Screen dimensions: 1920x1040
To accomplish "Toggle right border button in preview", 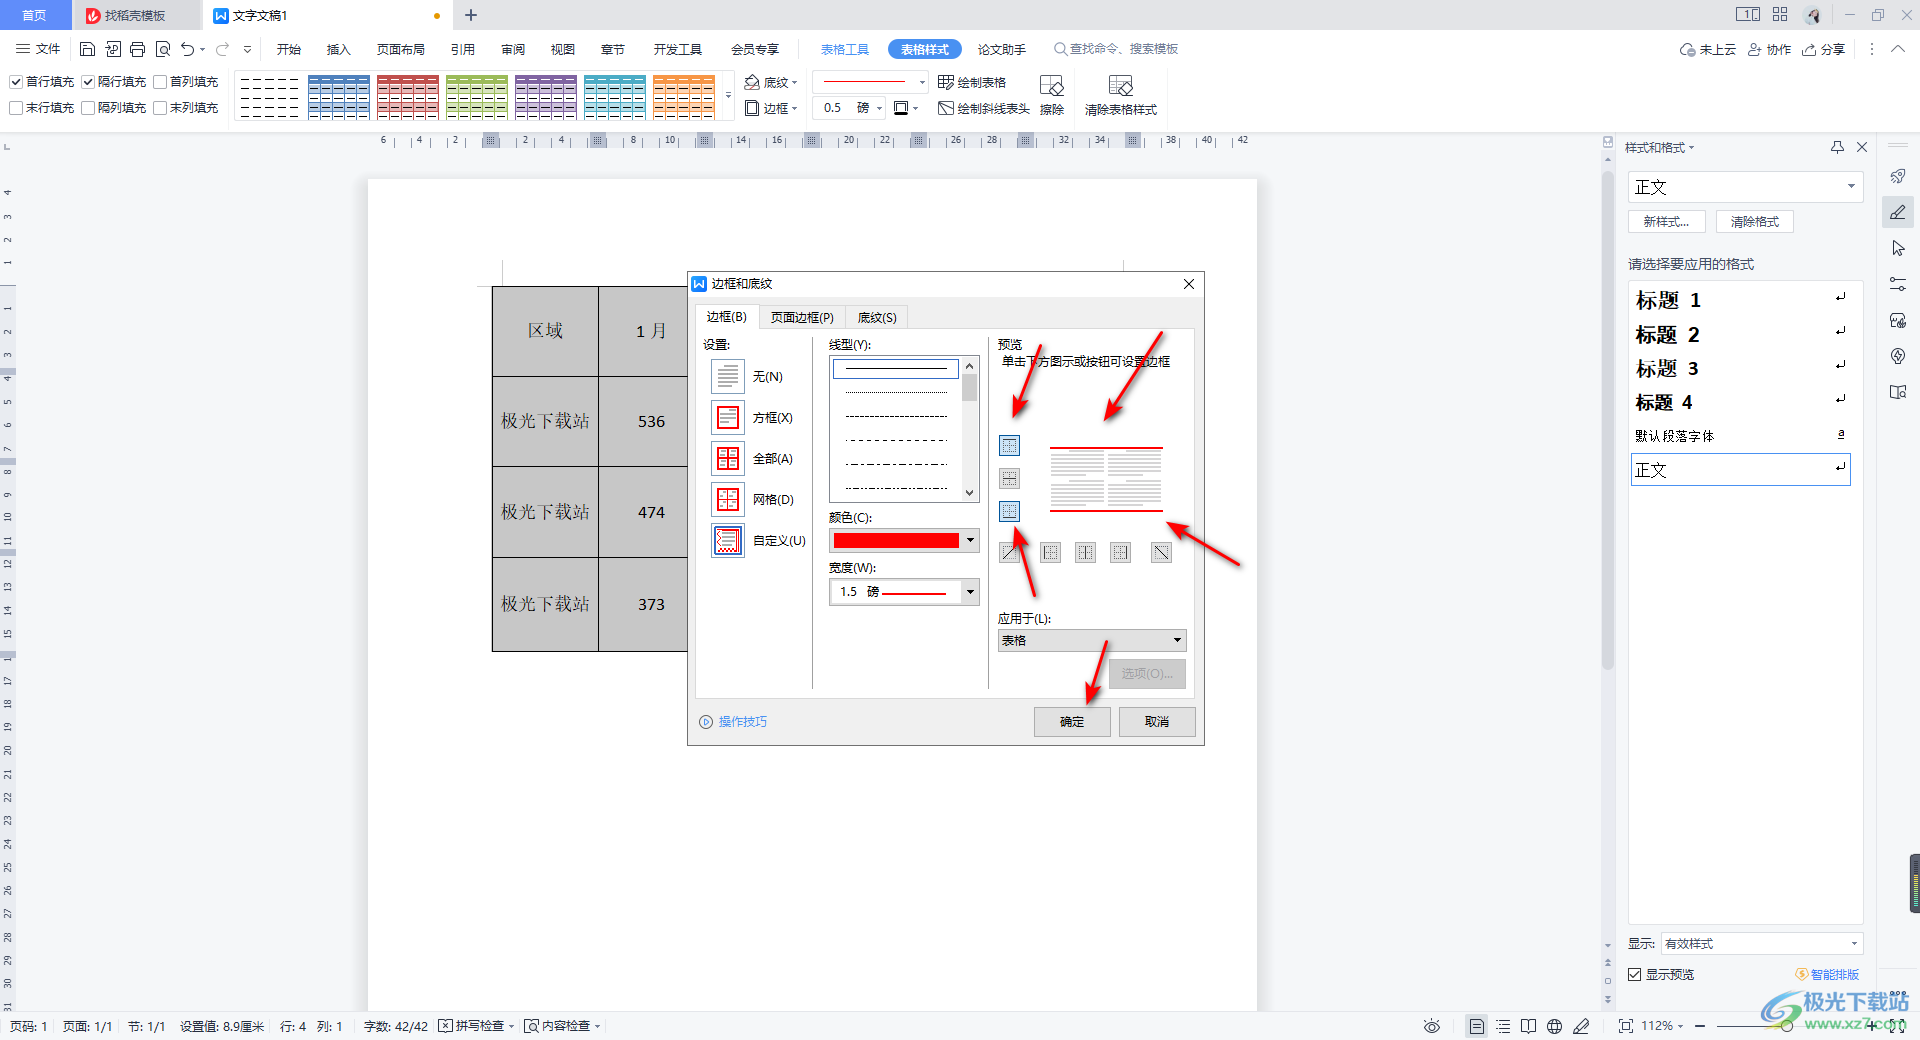I will click(x=1120, y=553).
